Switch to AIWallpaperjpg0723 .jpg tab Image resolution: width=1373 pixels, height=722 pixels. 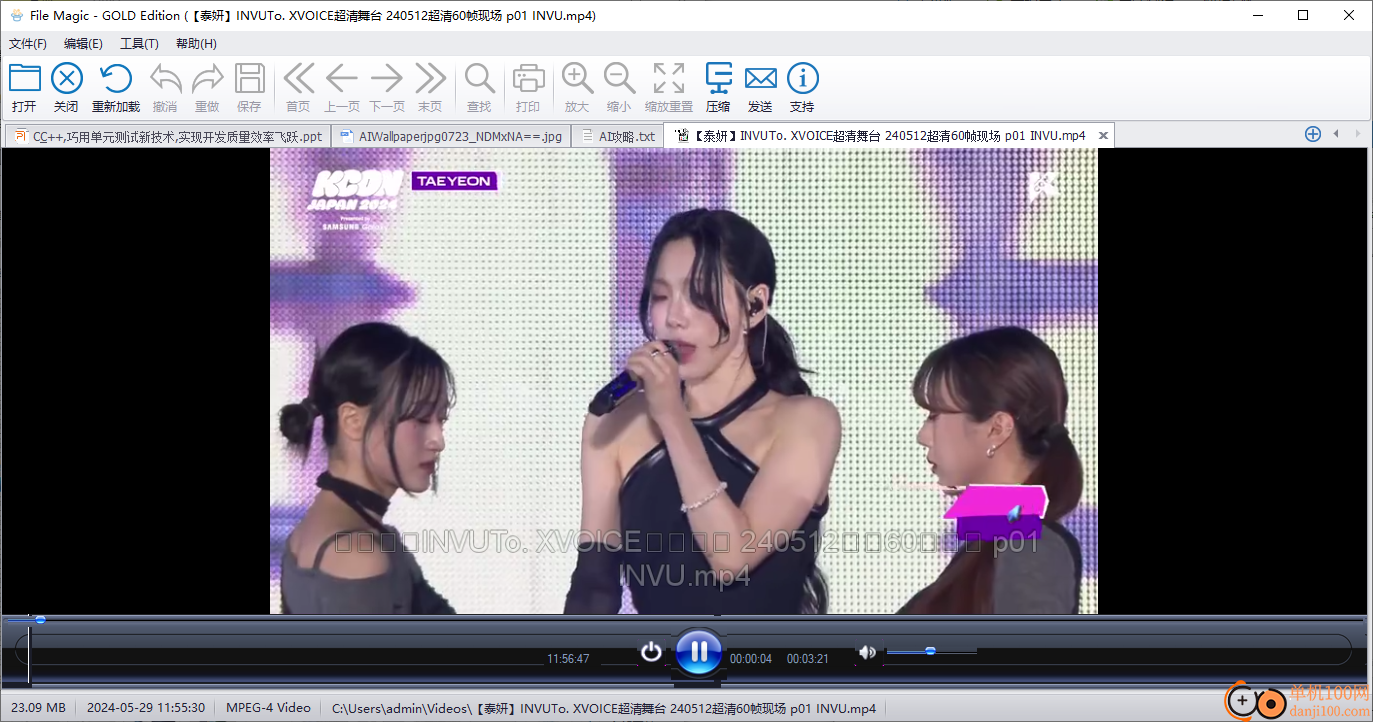(451, 136)
